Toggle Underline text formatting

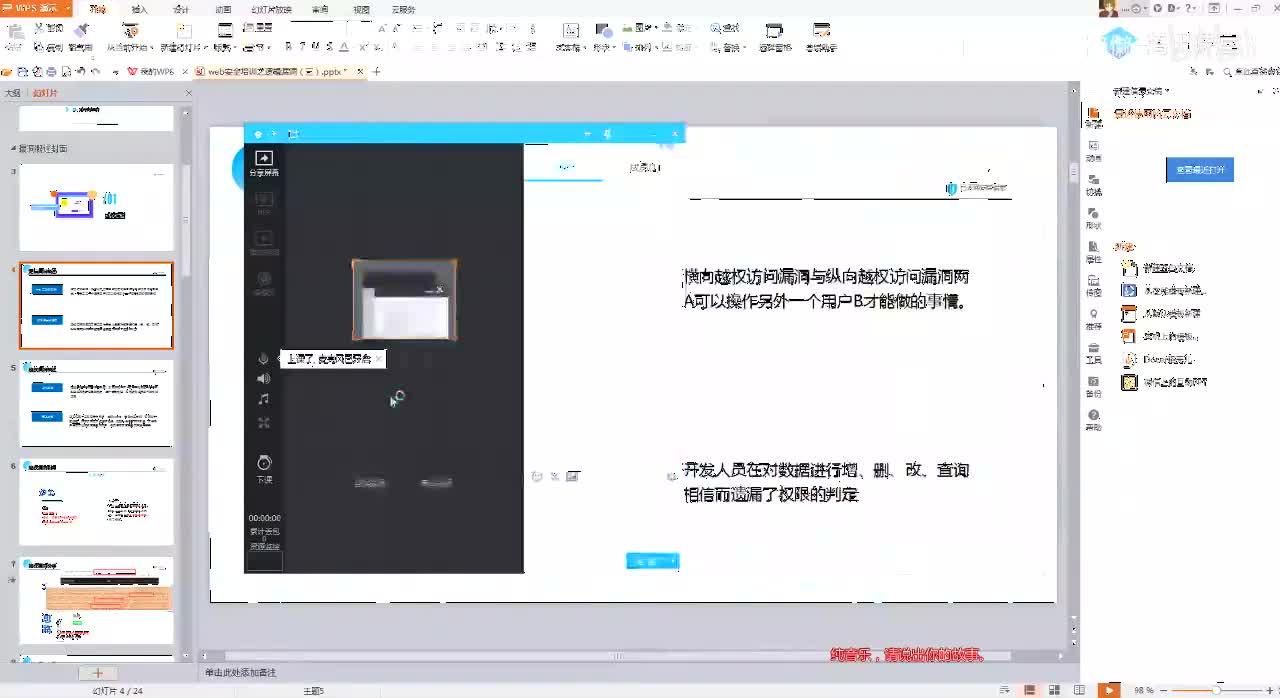click(316, 47)
